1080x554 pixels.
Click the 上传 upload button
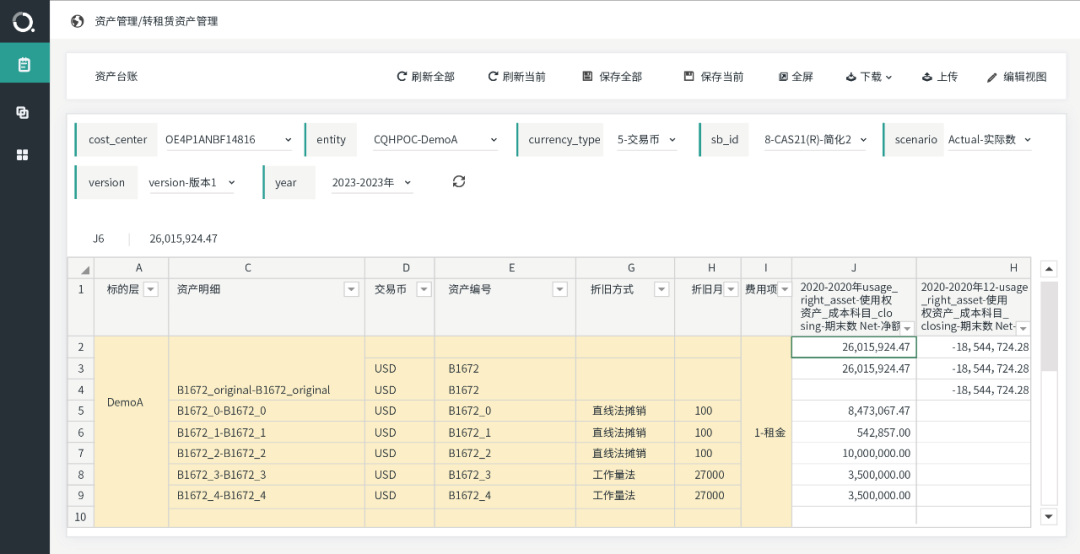[939, 77]
